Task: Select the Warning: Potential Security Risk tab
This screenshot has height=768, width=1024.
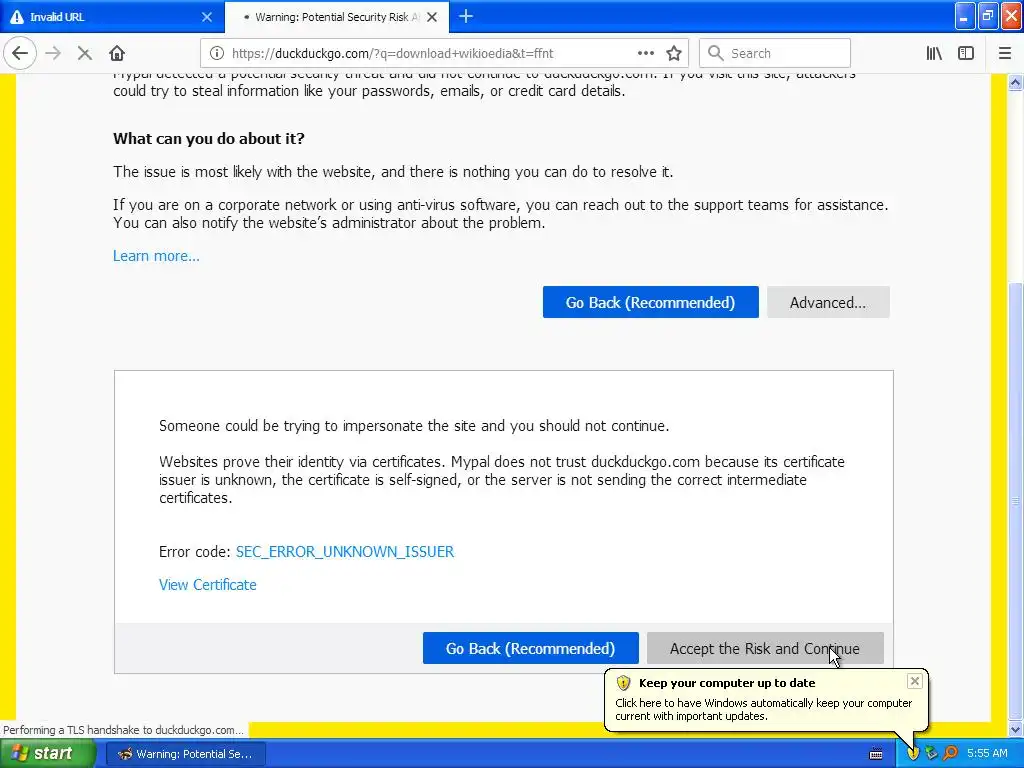Action: coord(336,17)
